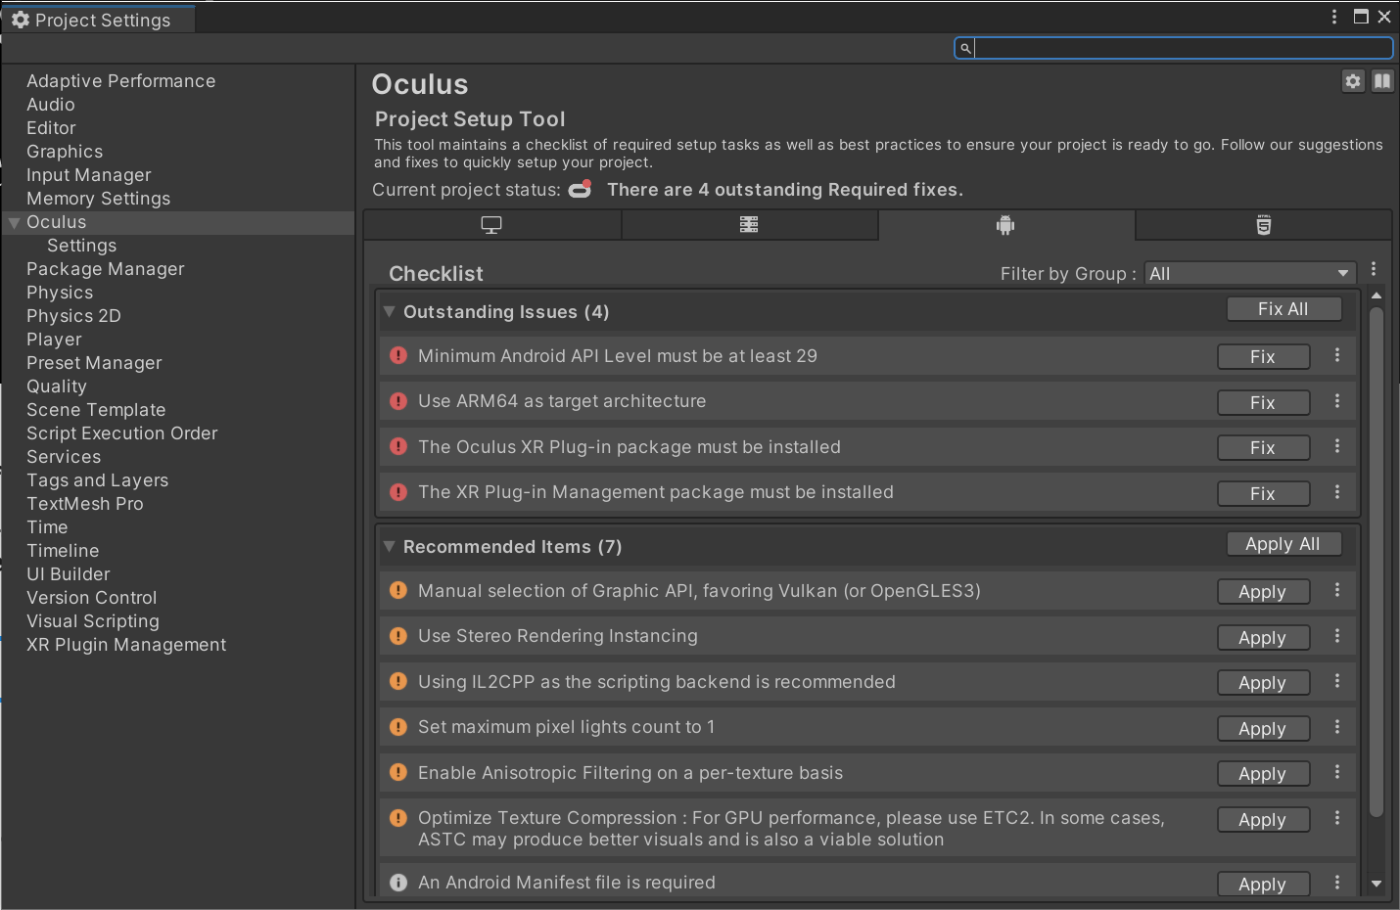1400x910 pixels.
Task: Open options for Oculus XR Plug-in item
Action: (1337, 446)
